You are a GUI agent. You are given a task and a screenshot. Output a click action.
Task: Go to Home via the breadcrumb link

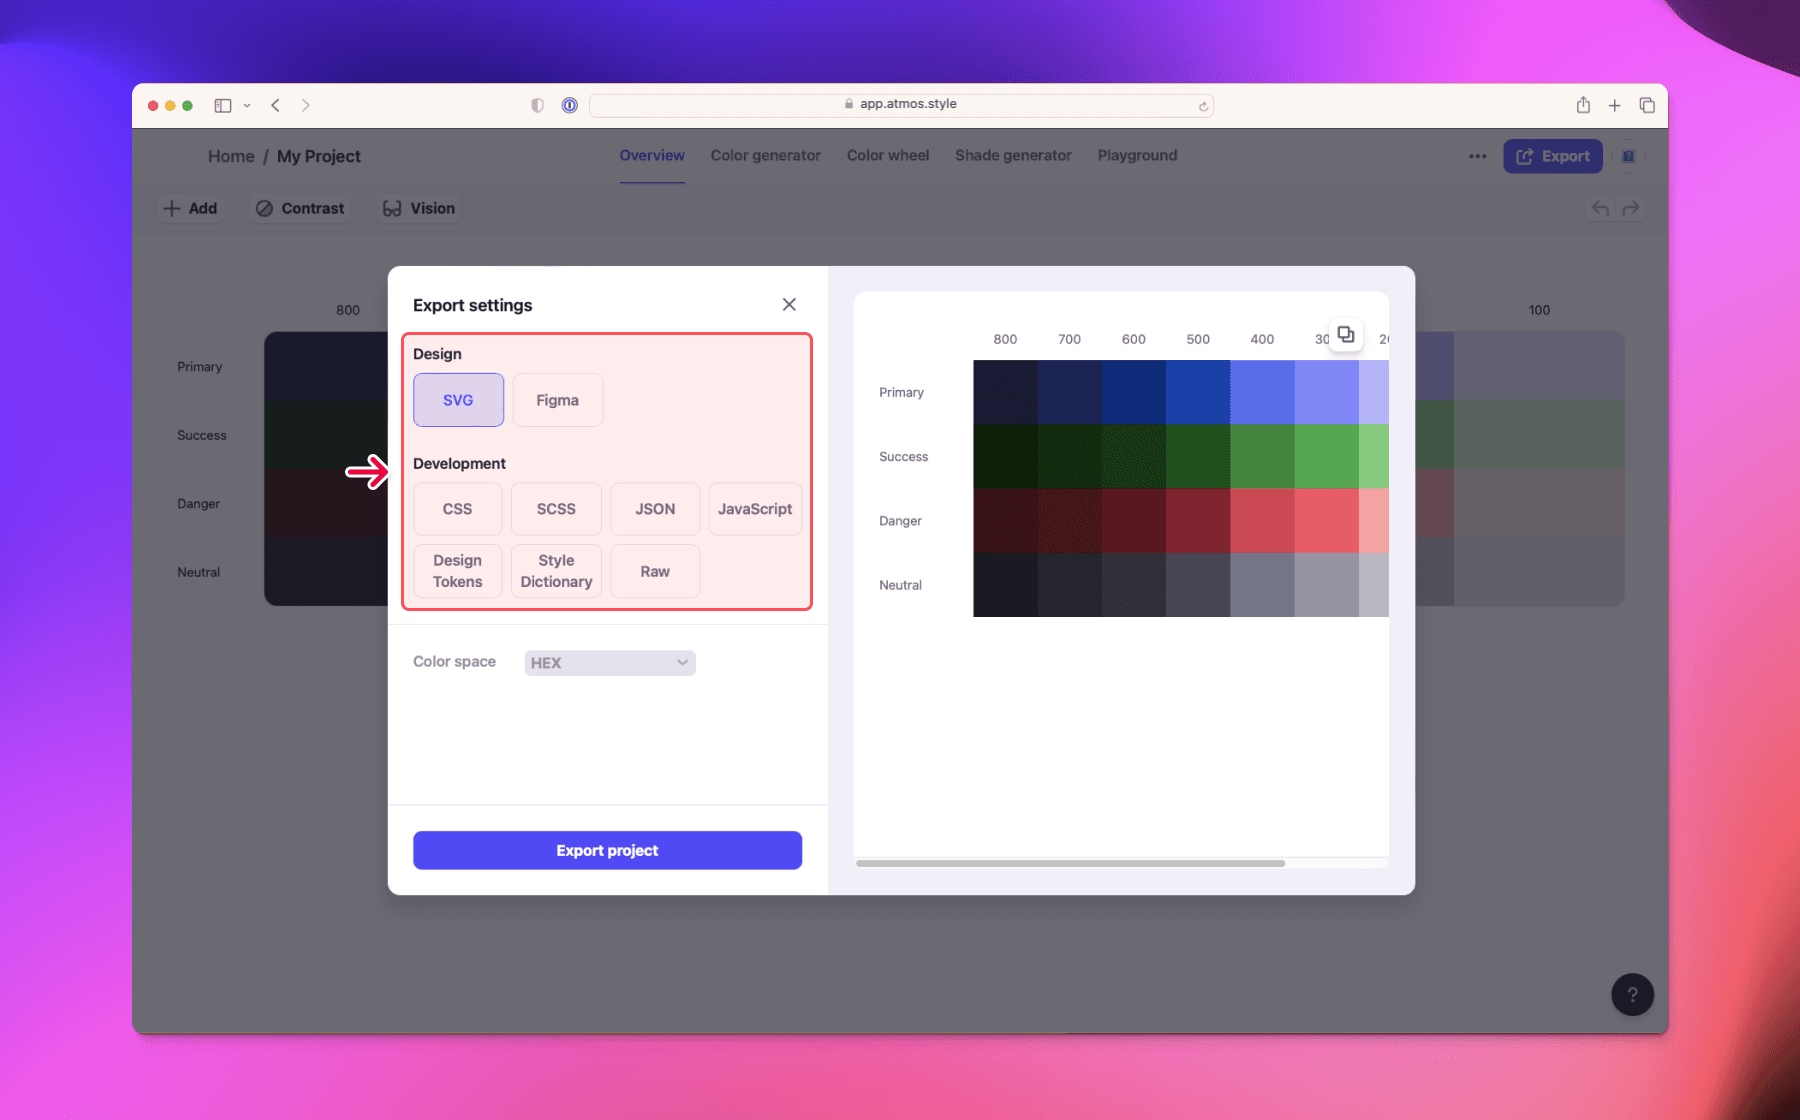pos(231,156)
